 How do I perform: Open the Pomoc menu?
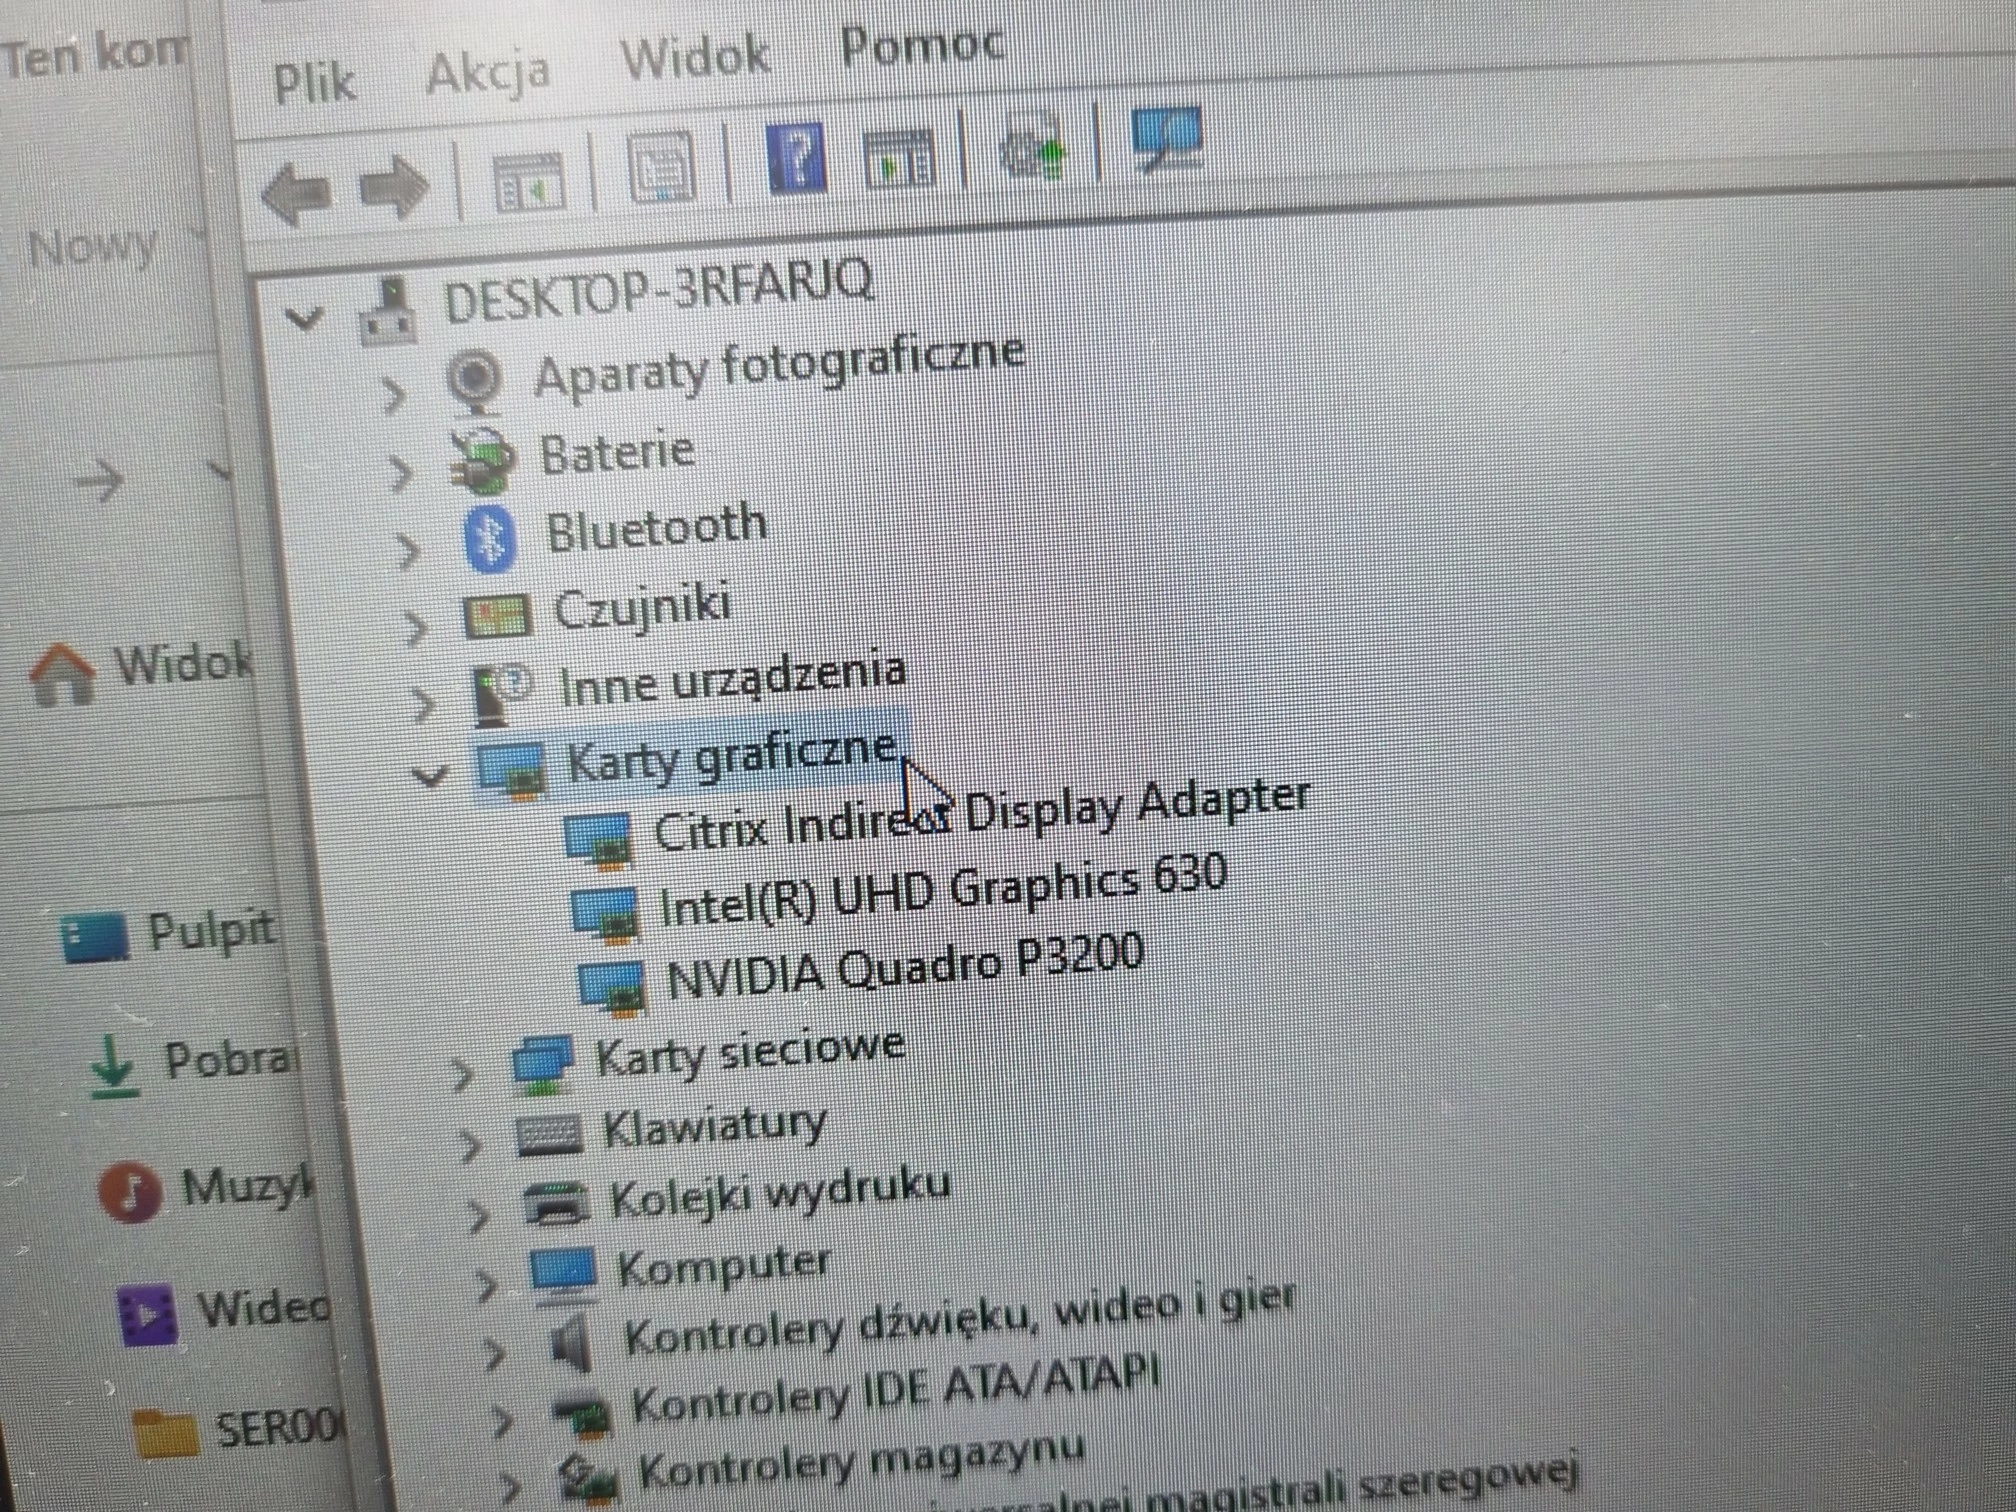click(922, 44)
